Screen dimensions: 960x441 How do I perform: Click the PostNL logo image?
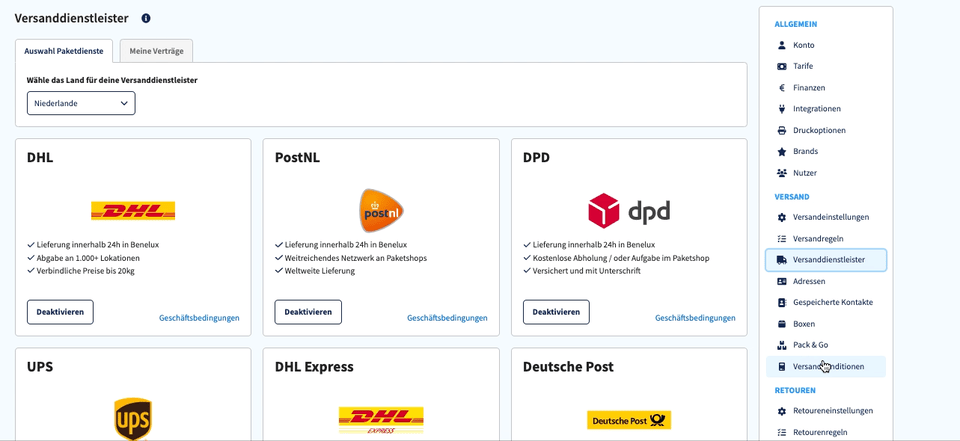click(x=381, y=211)
